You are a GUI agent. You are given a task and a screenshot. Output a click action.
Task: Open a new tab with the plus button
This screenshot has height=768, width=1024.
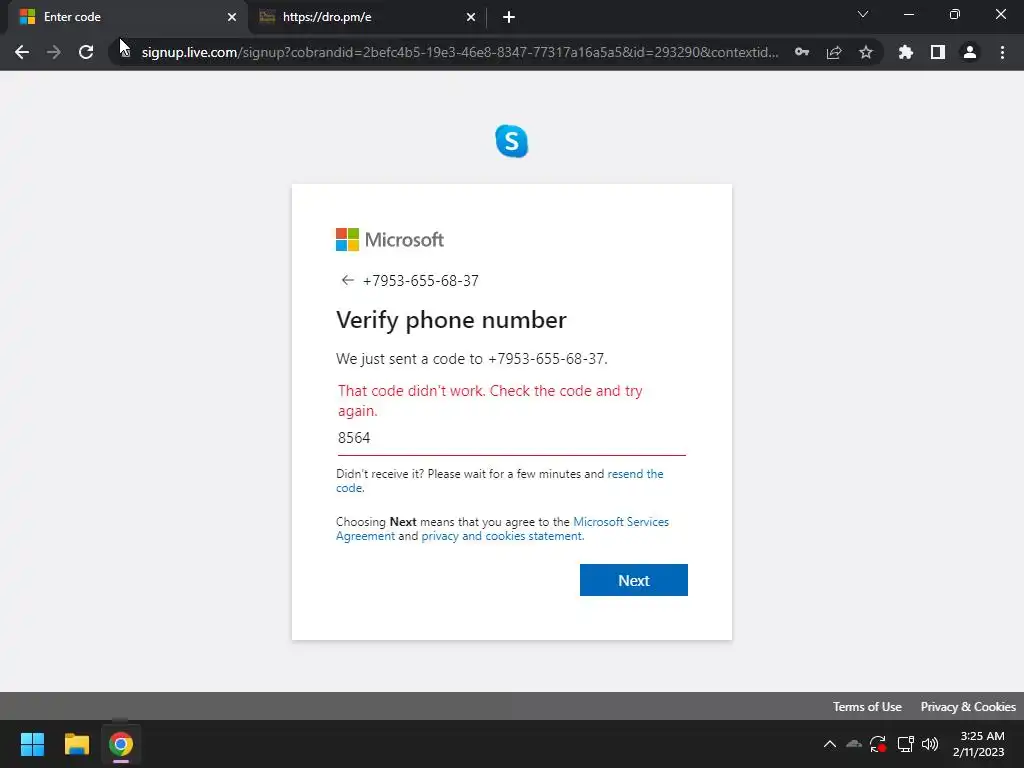click(509, 17)
